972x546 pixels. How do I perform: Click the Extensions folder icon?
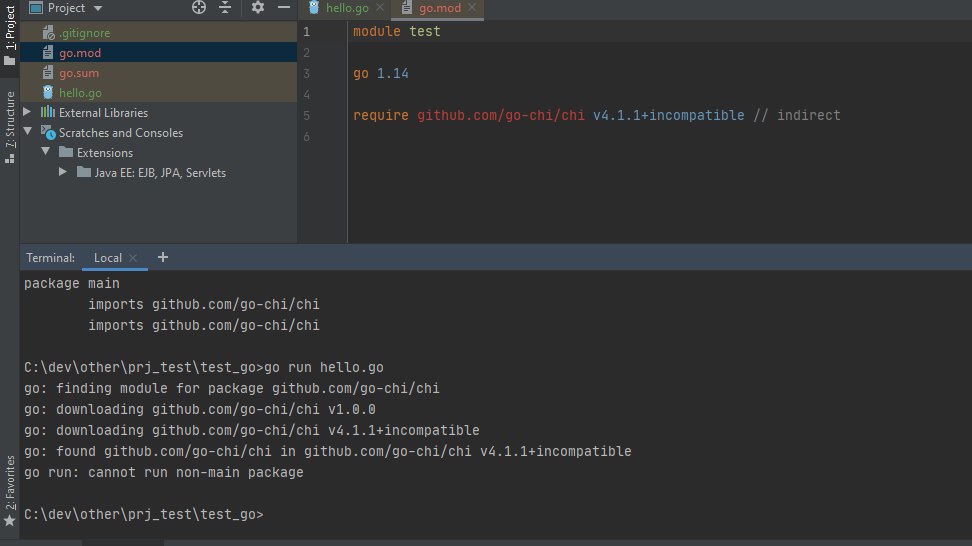[66, 152]
